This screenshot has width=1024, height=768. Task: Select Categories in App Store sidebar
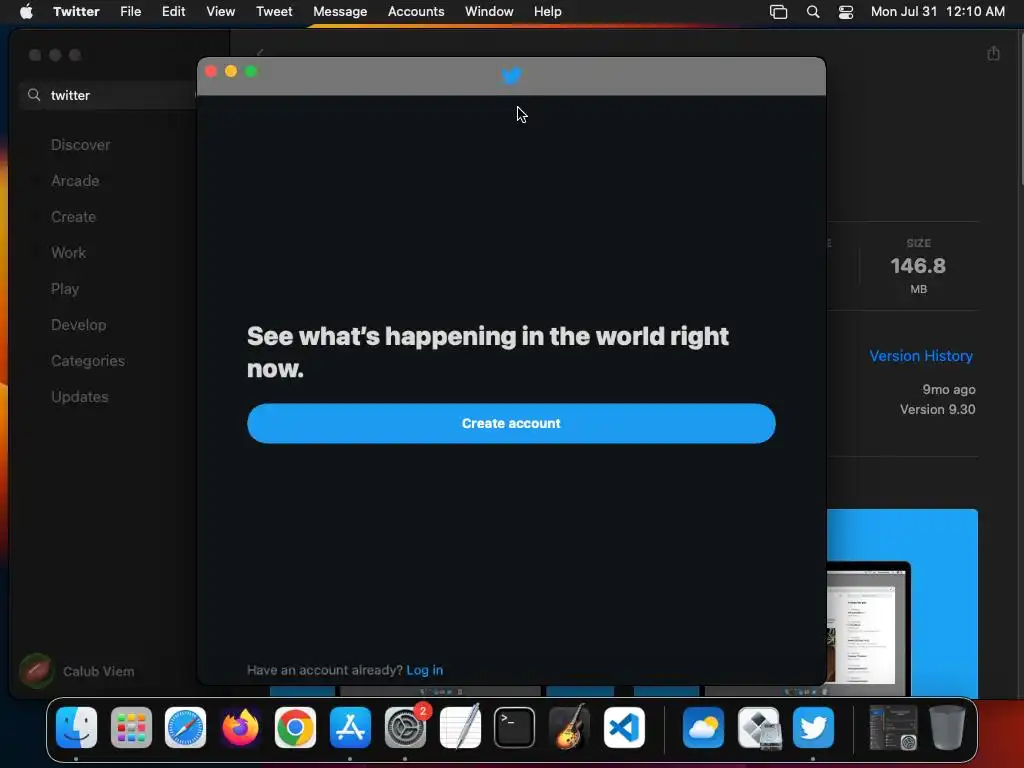click(88, 360)
